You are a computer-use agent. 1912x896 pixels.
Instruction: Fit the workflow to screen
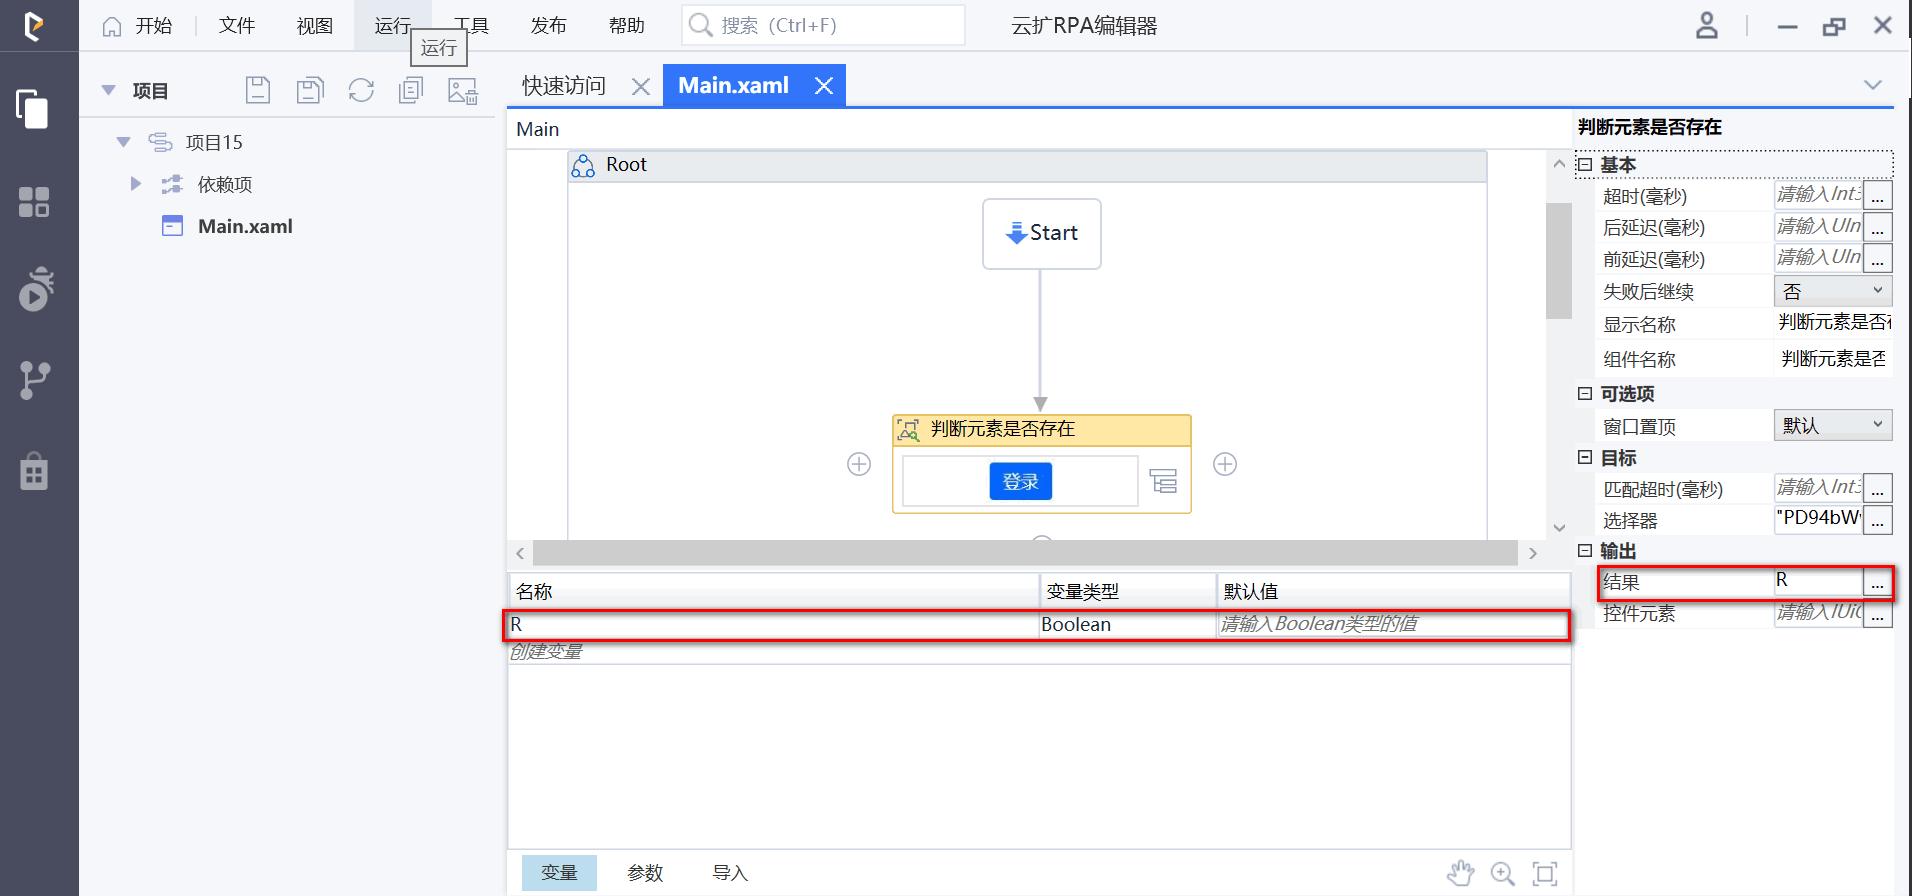(1545, 873)
